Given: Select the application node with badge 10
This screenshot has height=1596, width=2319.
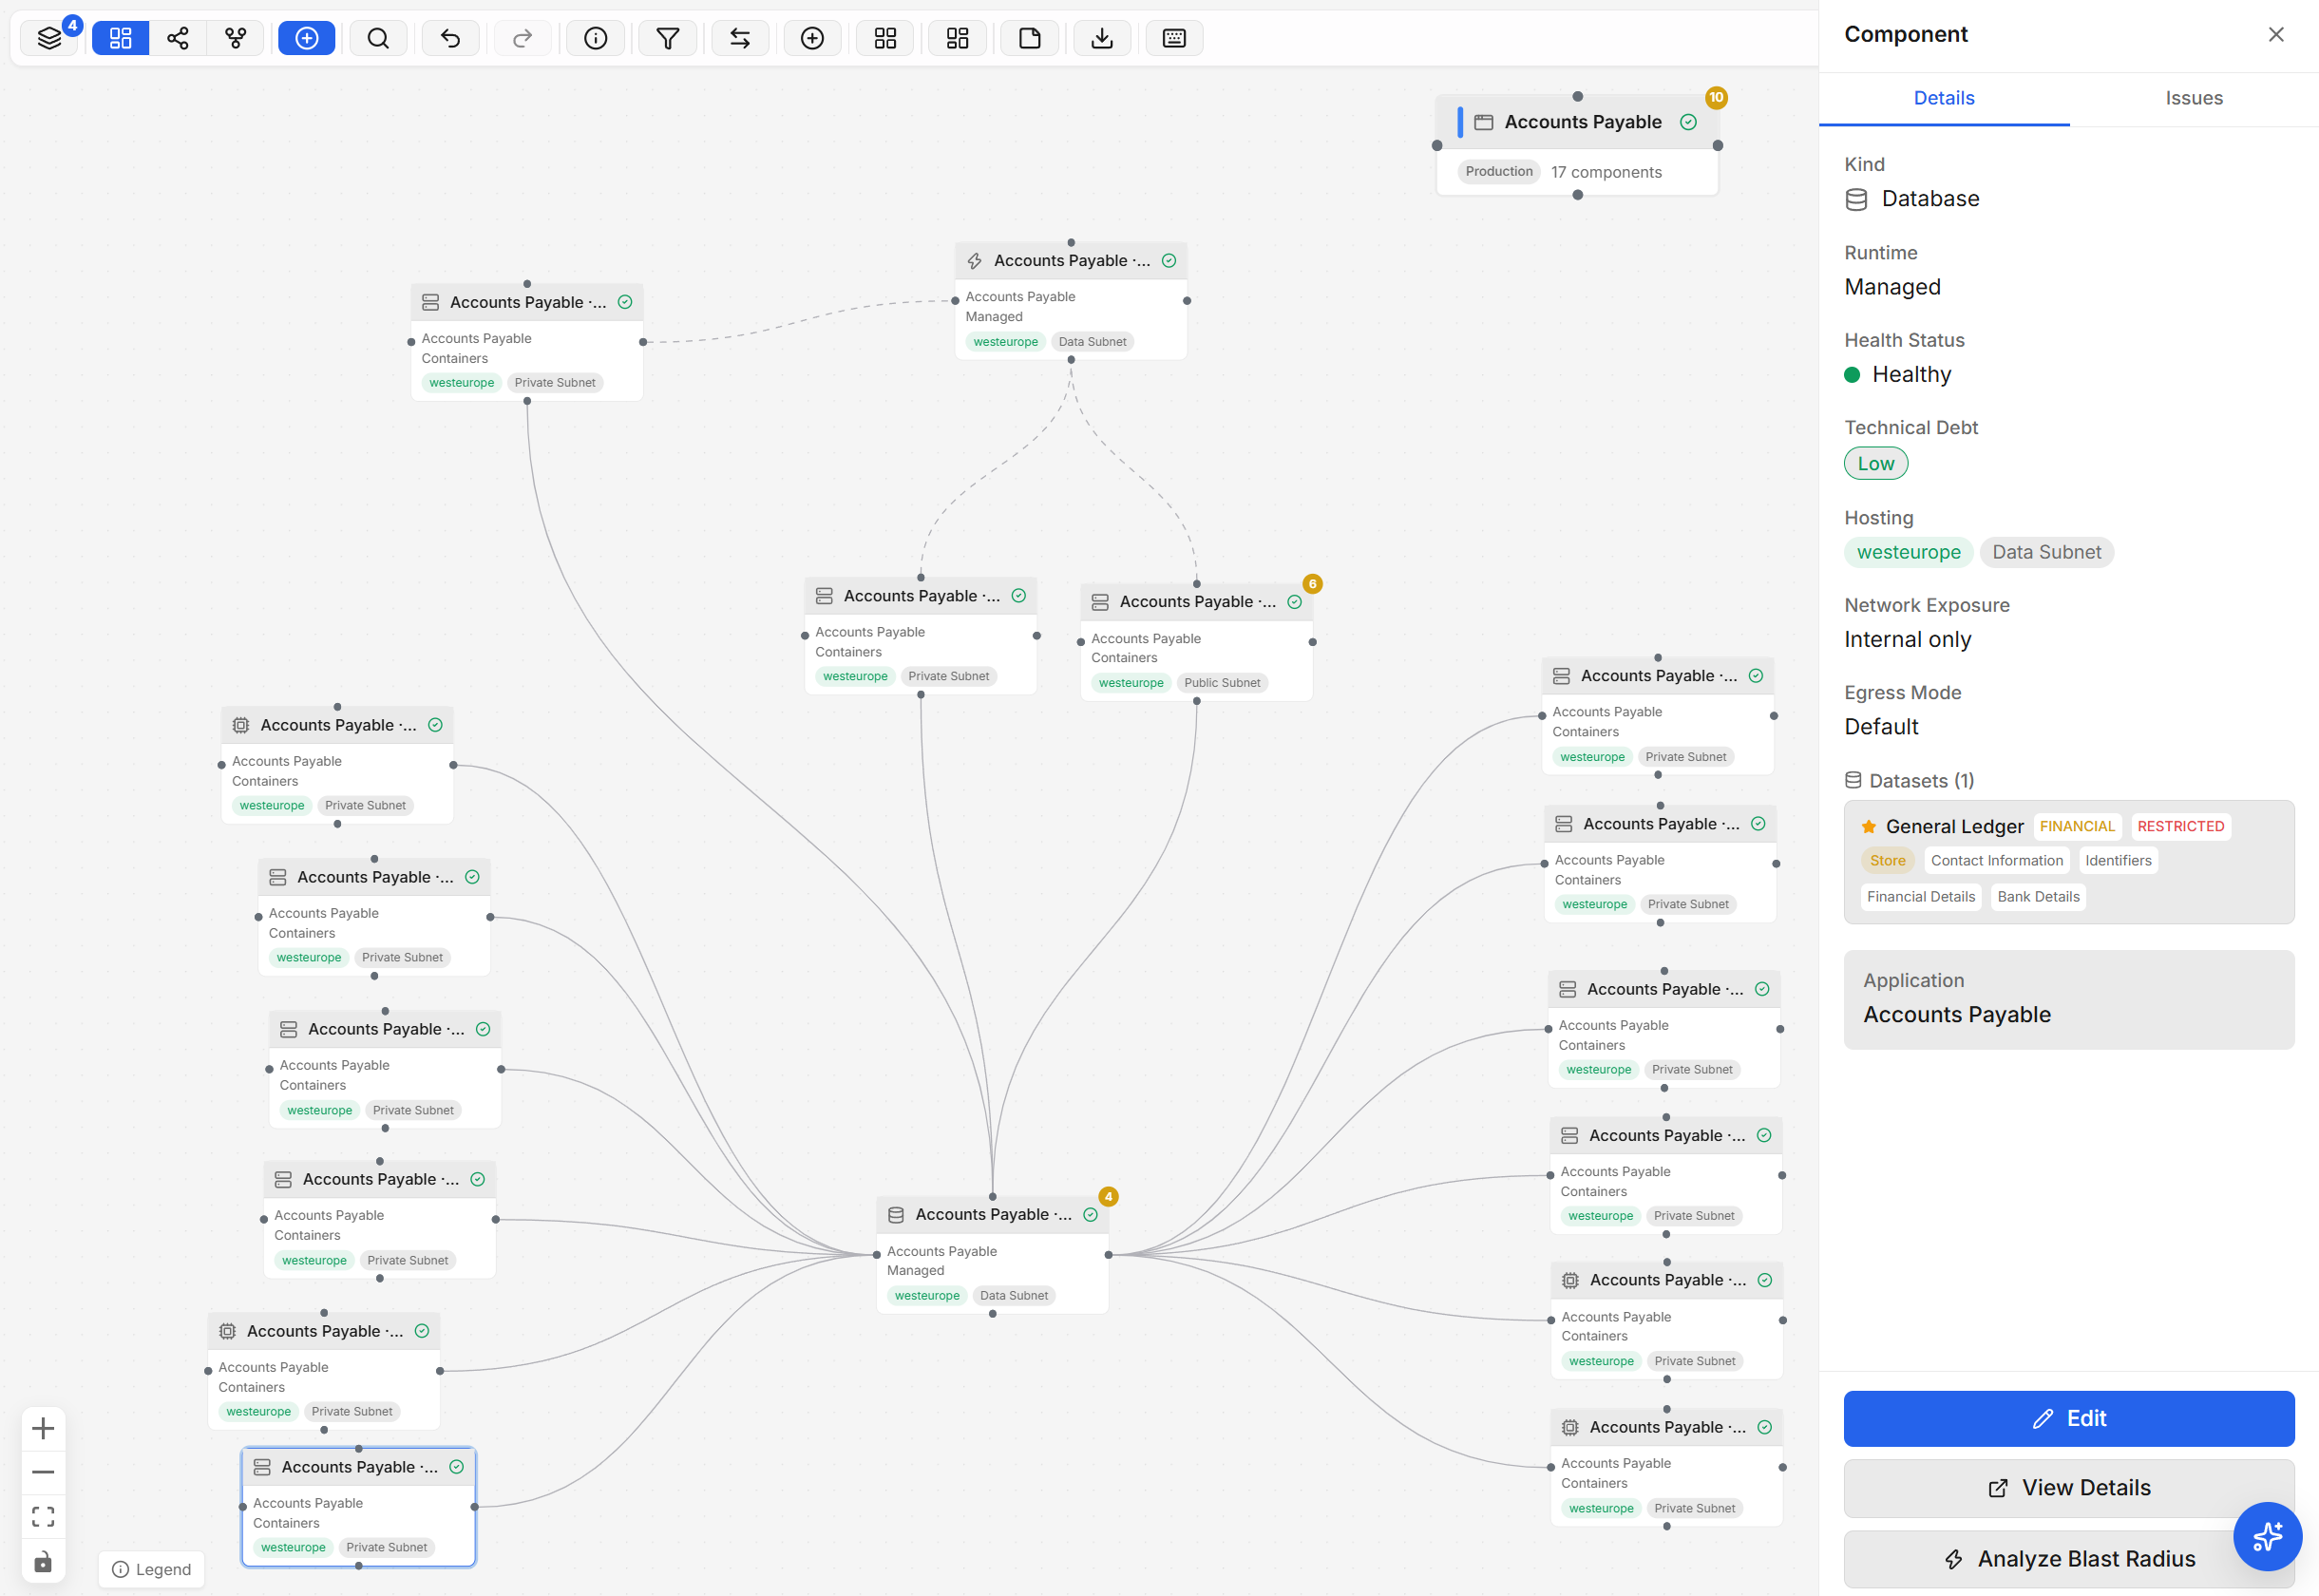Looking at the screenshot, I should coord(1577,146).
